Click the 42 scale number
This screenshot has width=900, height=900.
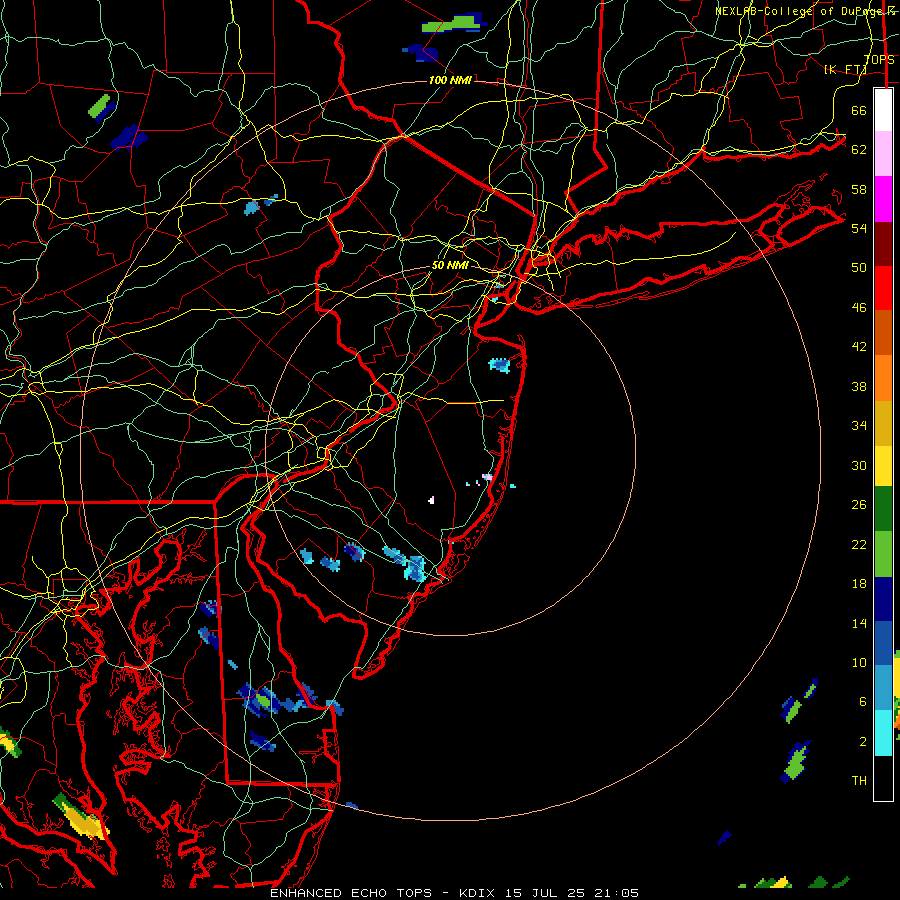pyautogui.click(x=859, y=347)
